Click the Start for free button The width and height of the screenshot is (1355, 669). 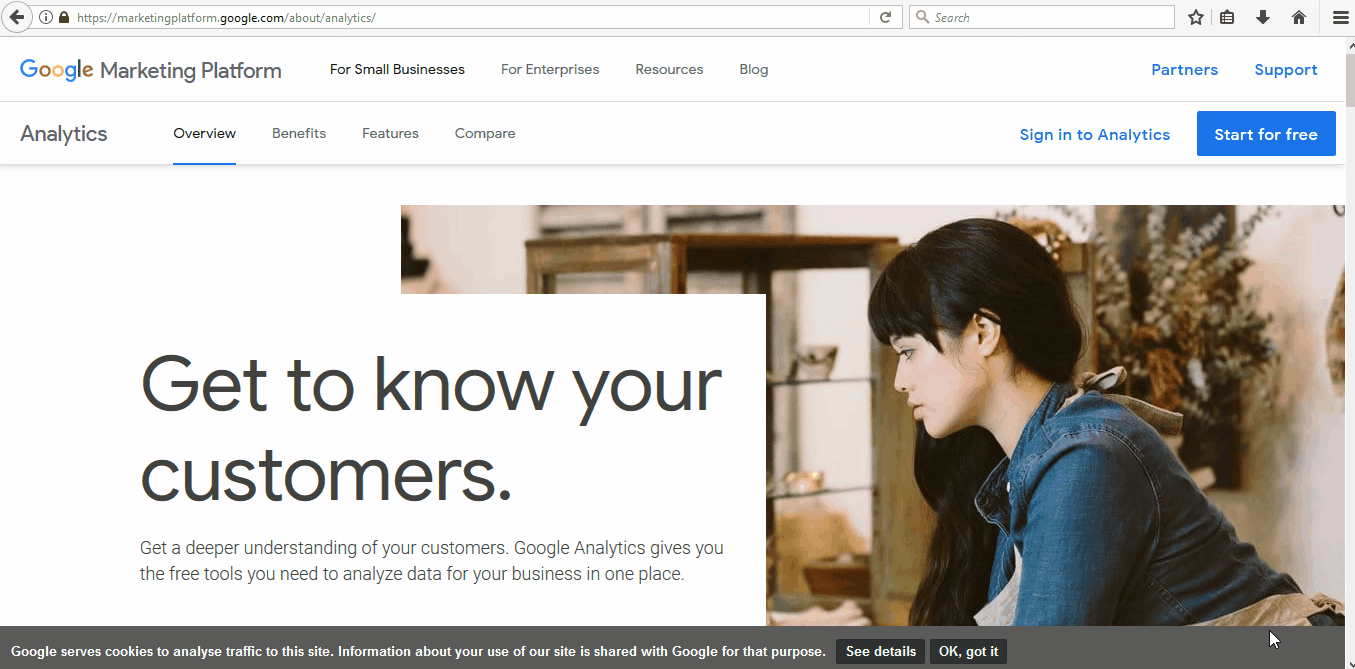pyautogui.click(x=1266, y=134)
